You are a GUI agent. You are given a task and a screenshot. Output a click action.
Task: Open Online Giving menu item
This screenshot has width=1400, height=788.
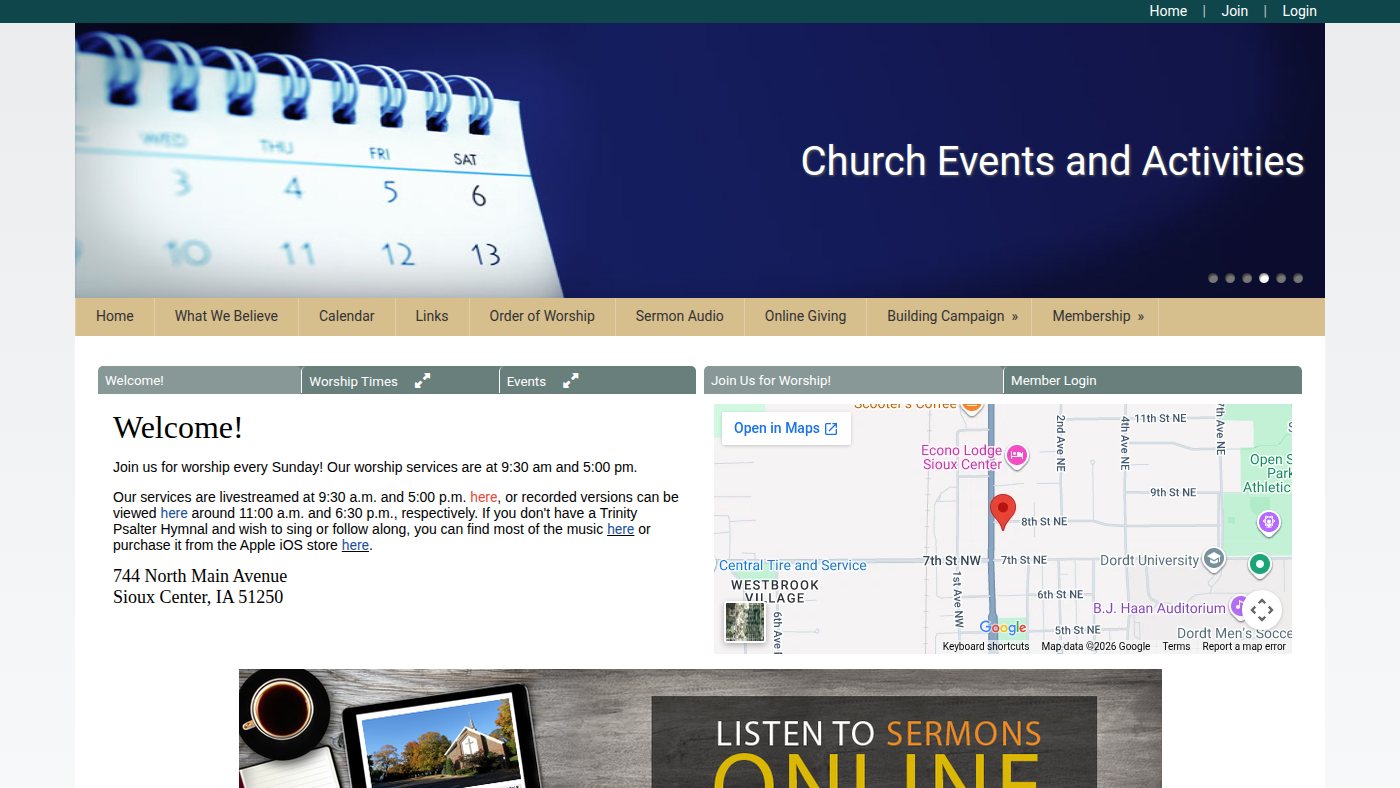(806, 316)
